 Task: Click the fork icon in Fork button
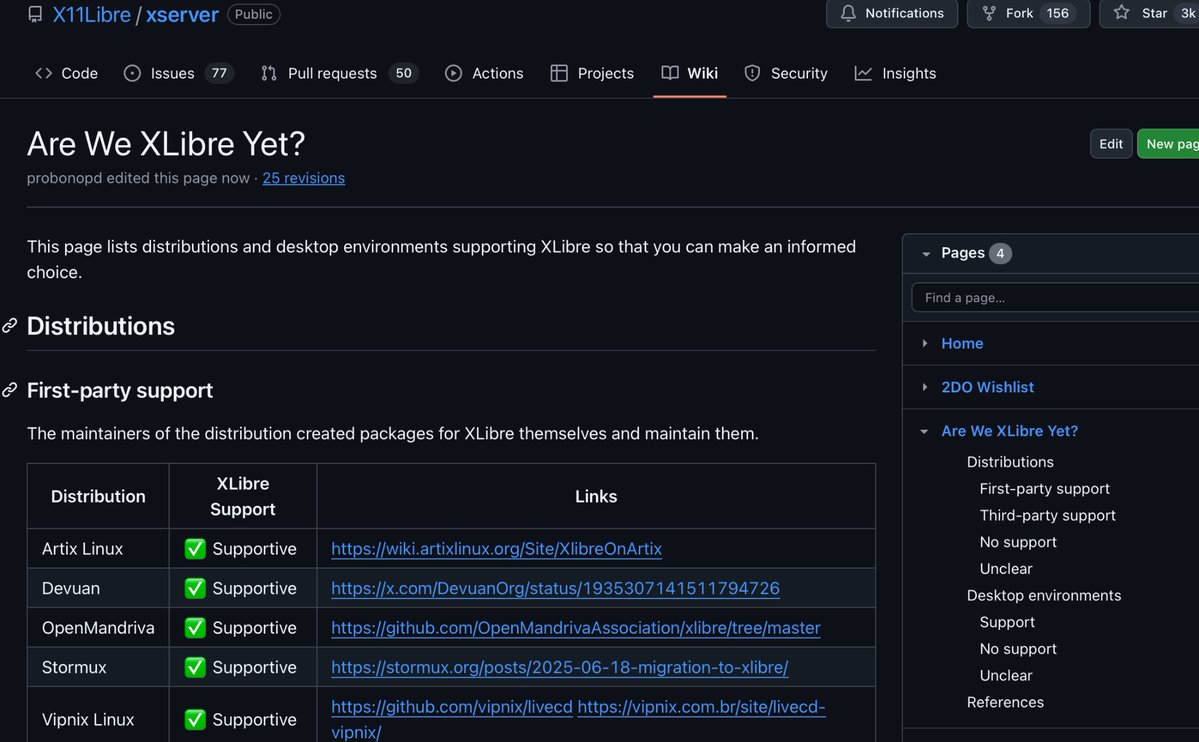click(x=989, y=13)
